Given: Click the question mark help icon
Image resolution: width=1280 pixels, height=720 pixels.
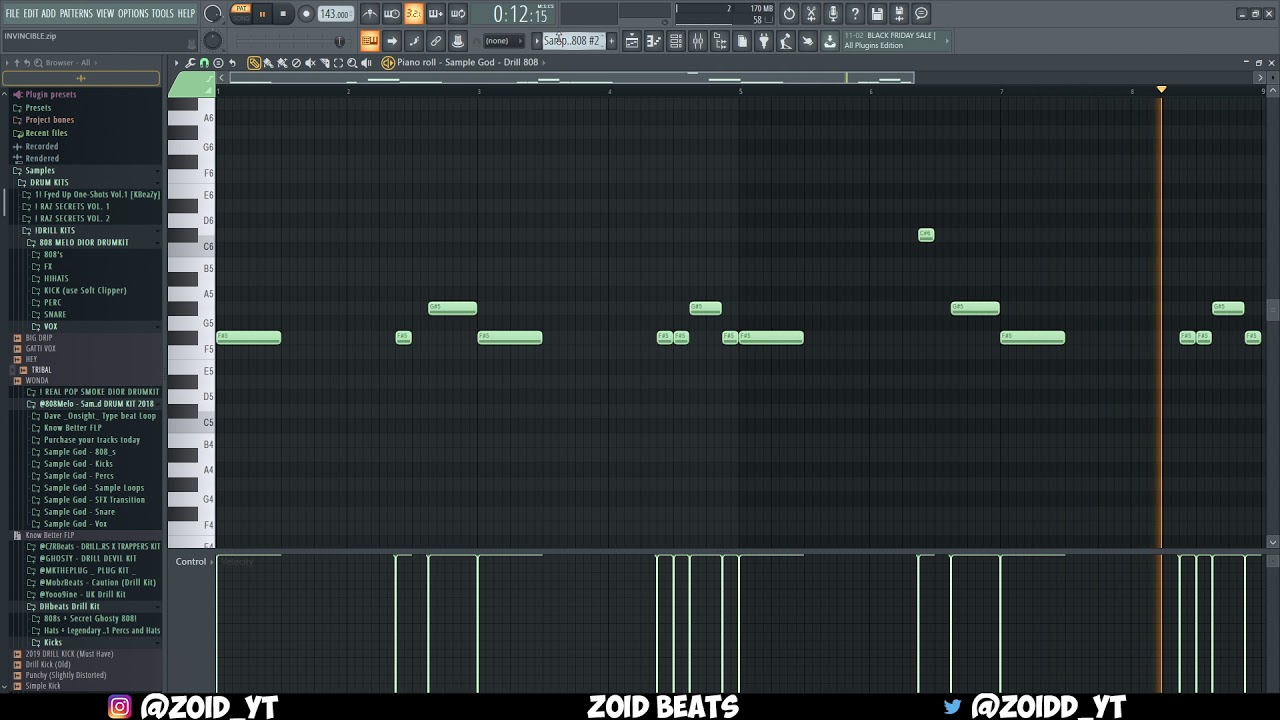Looking at the screenshot, I should point(855,14).
